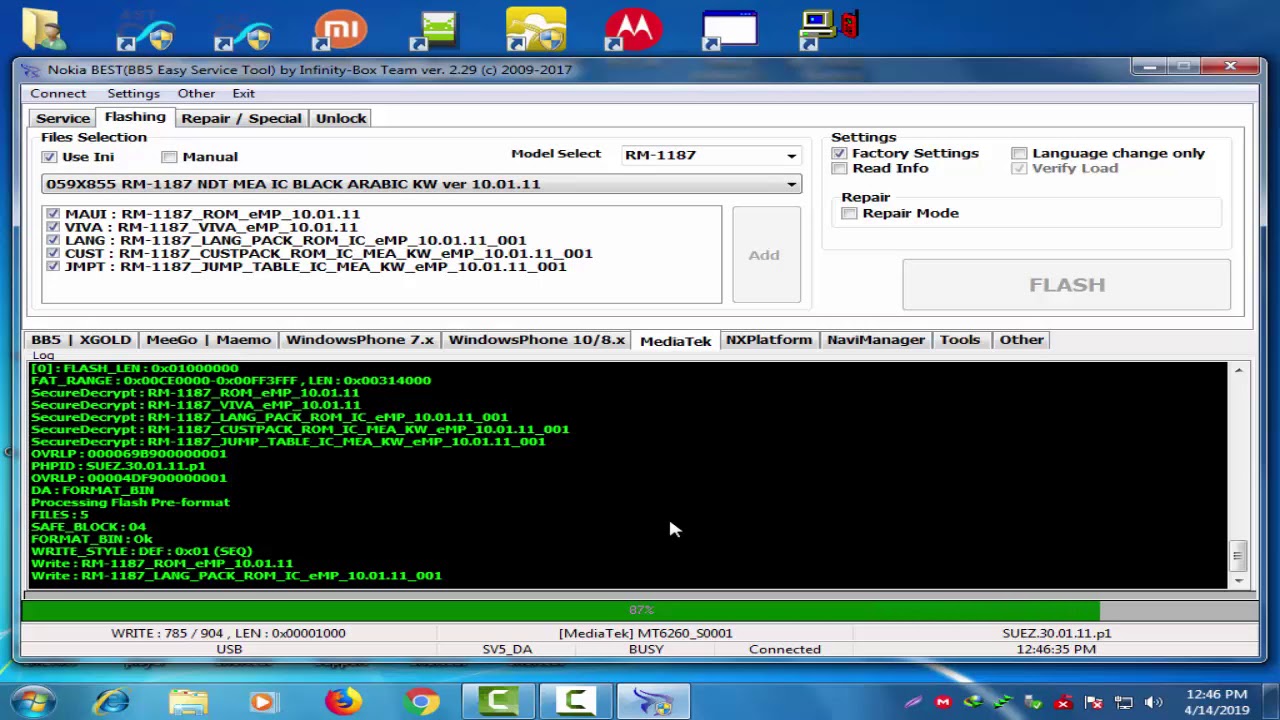Screen dimensions: 1280x720
Task: Switch to the Unlock tab
Action: (x=341, y=118)
